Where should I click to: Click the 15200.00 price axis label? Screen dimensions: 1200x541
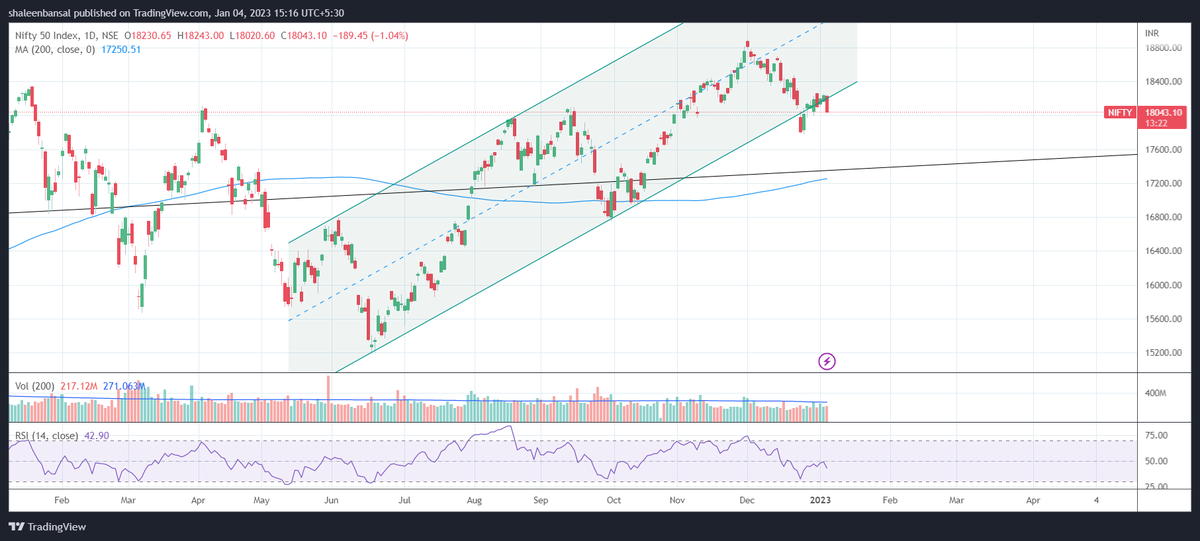(x=1163, y=354)
